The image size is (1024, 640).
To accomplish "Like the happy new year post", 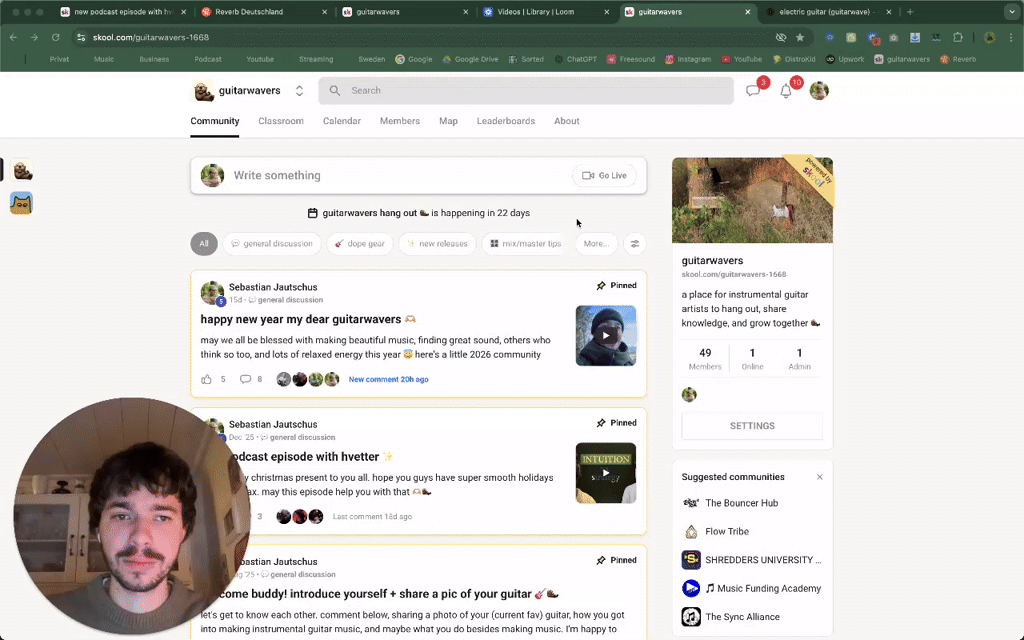I will click(206, 379).
